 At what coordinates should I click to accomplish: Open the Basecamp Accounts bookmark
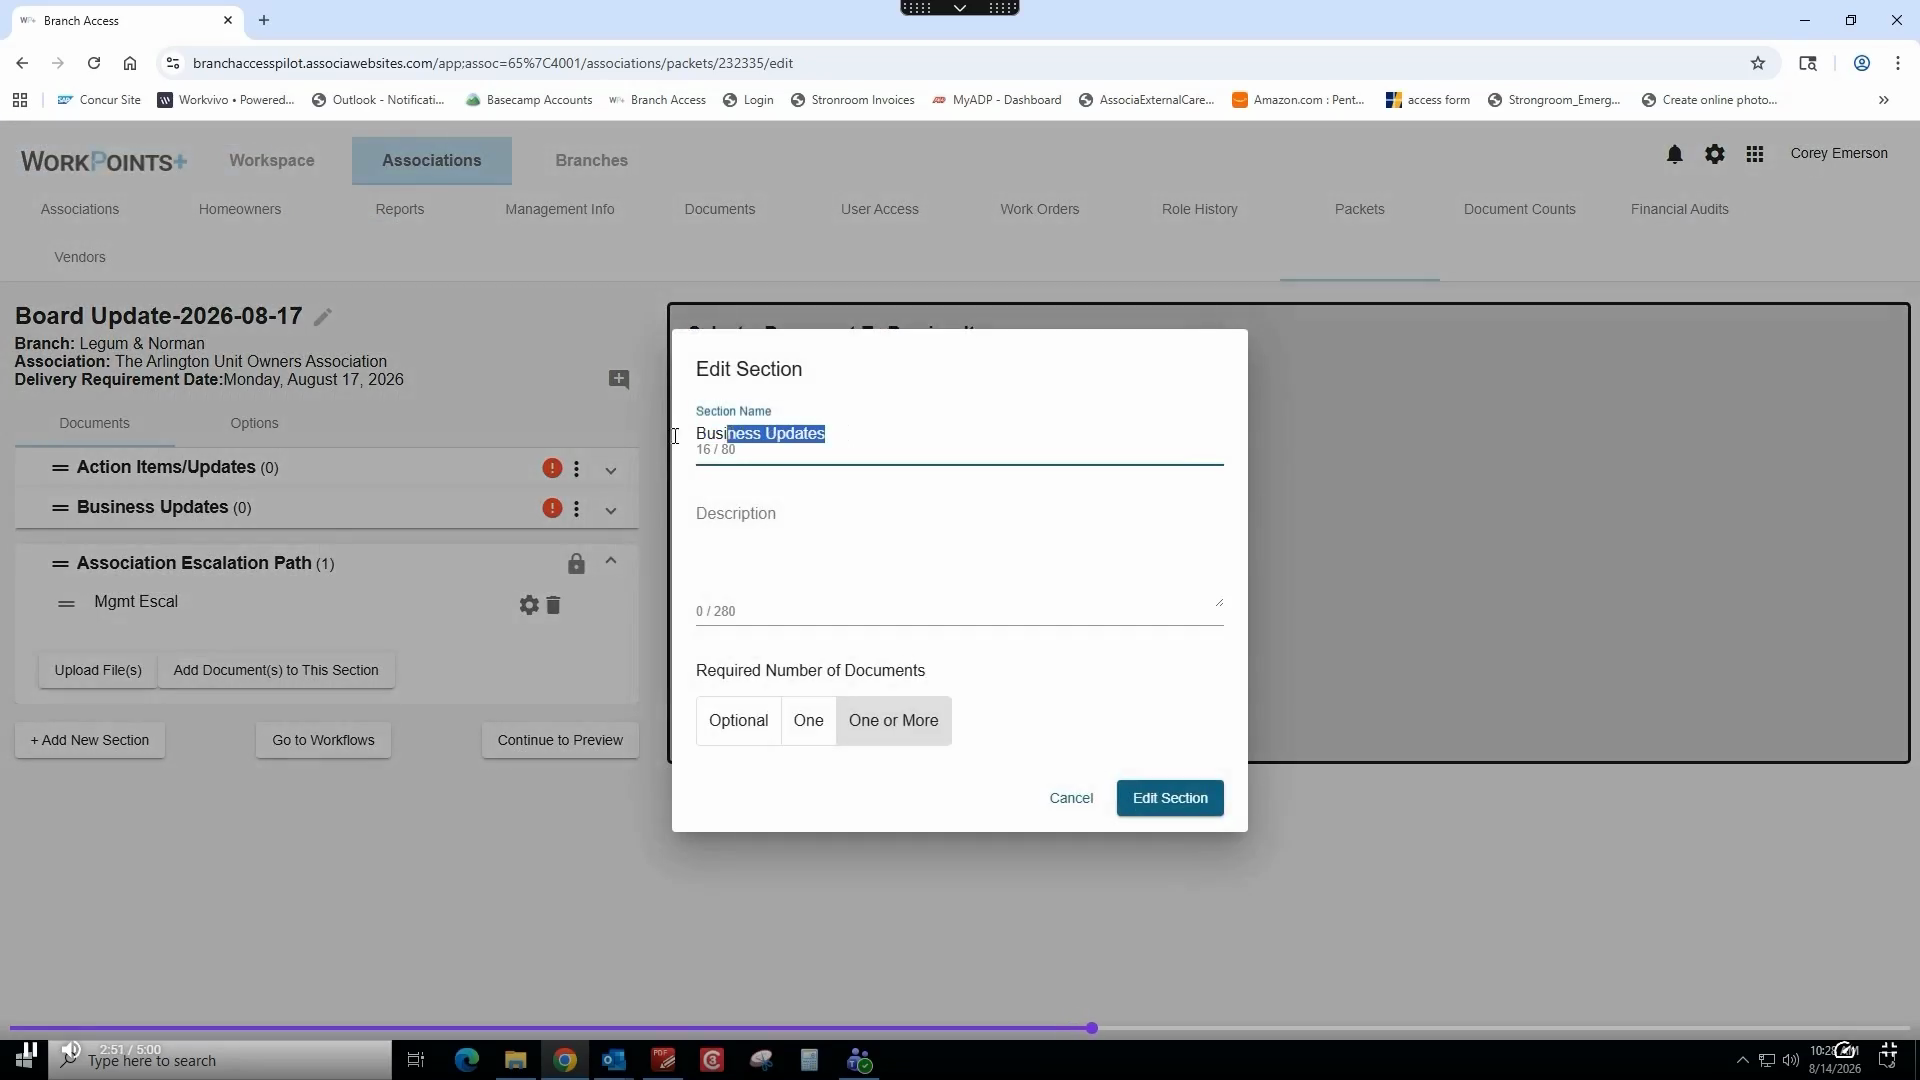click(529, 100)
